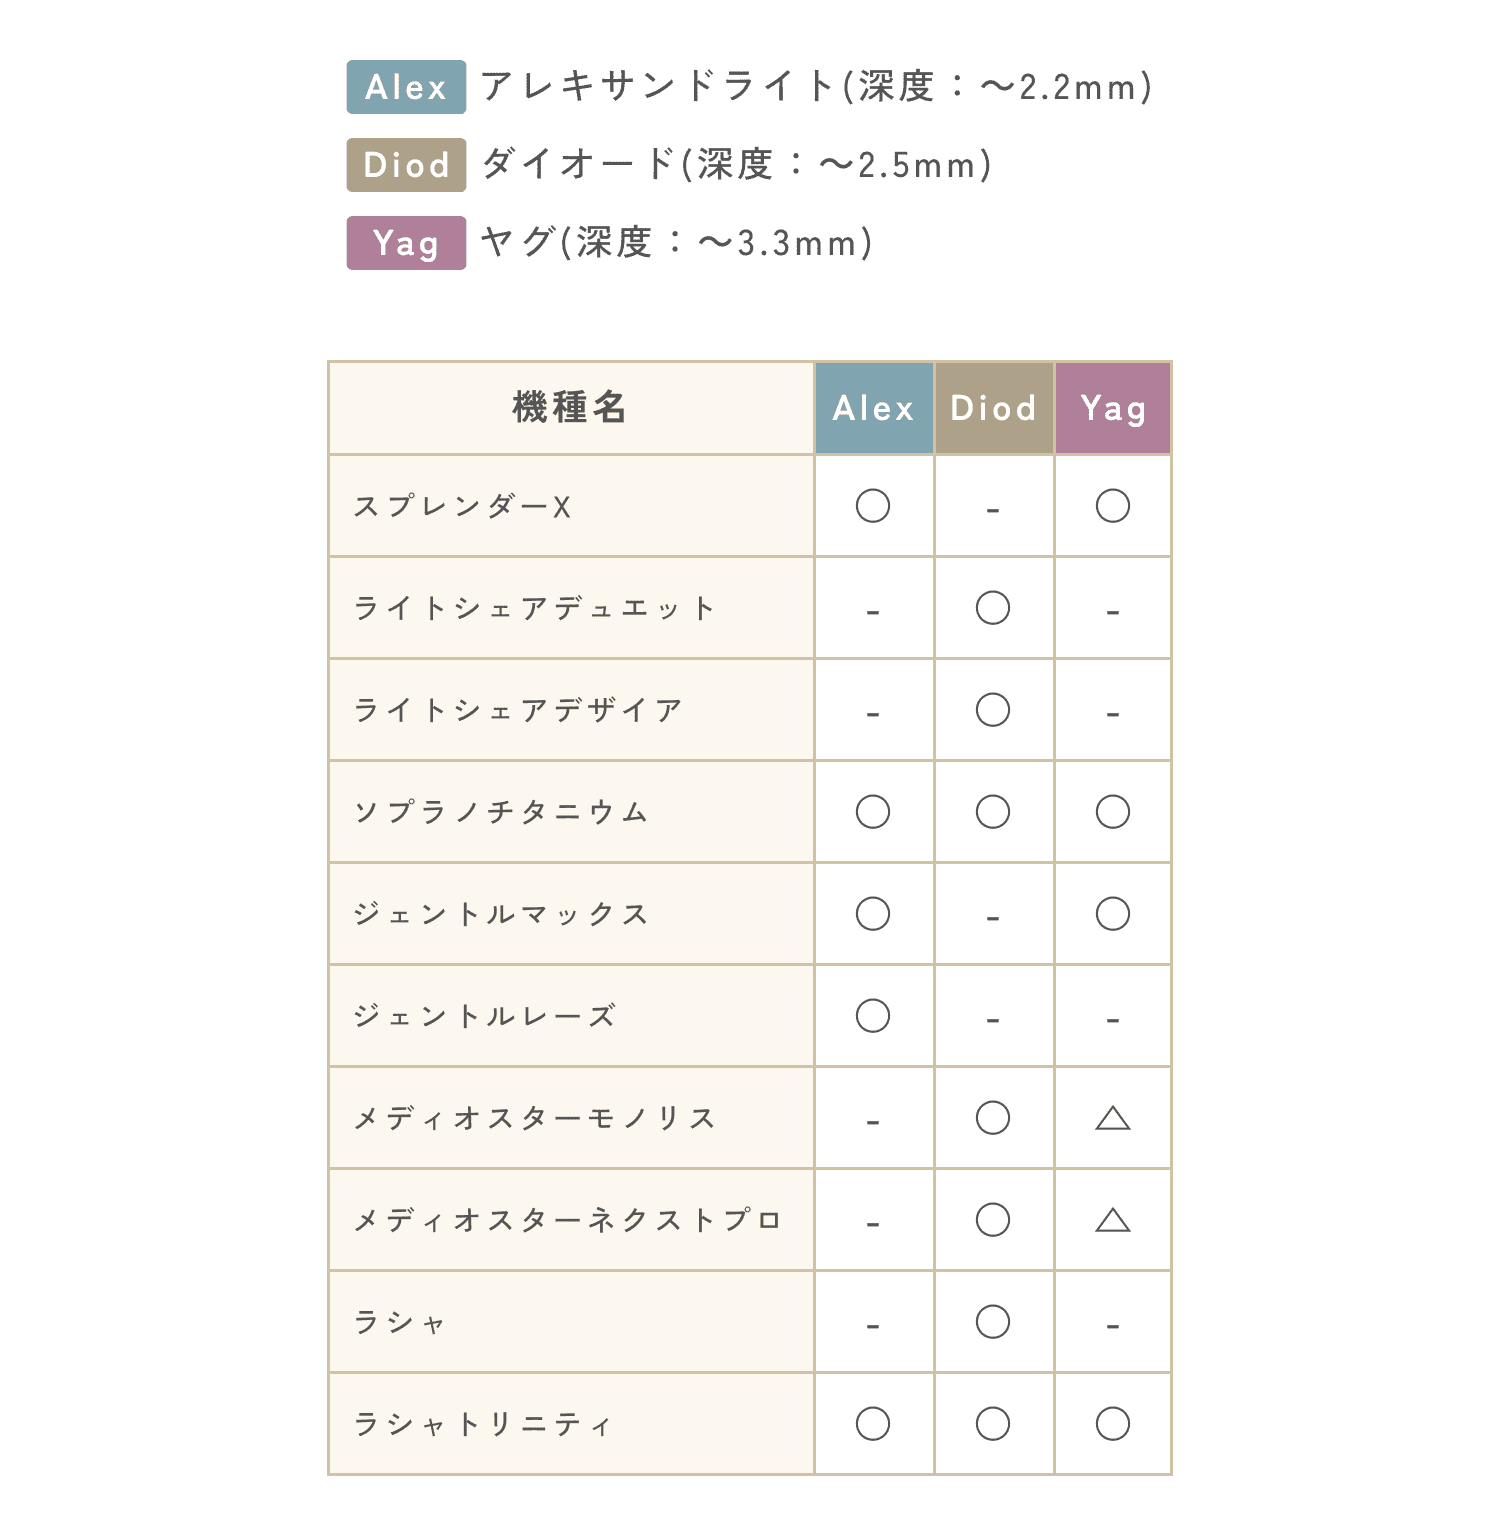Viewport: 1500px width, 1536px height.
Task: Select the Alex column header in table
Action: tap(874, 408)
